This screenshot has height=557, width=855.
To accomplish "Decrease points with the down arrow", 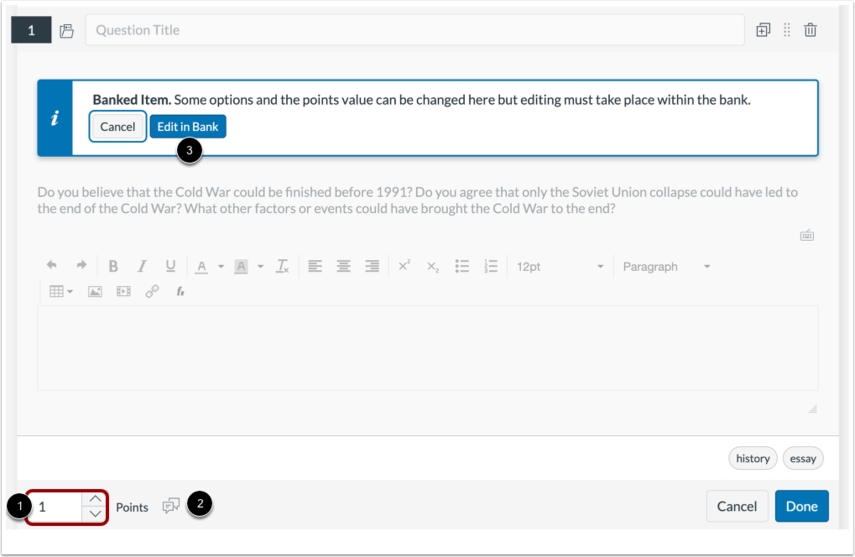I will click(94, 514).
